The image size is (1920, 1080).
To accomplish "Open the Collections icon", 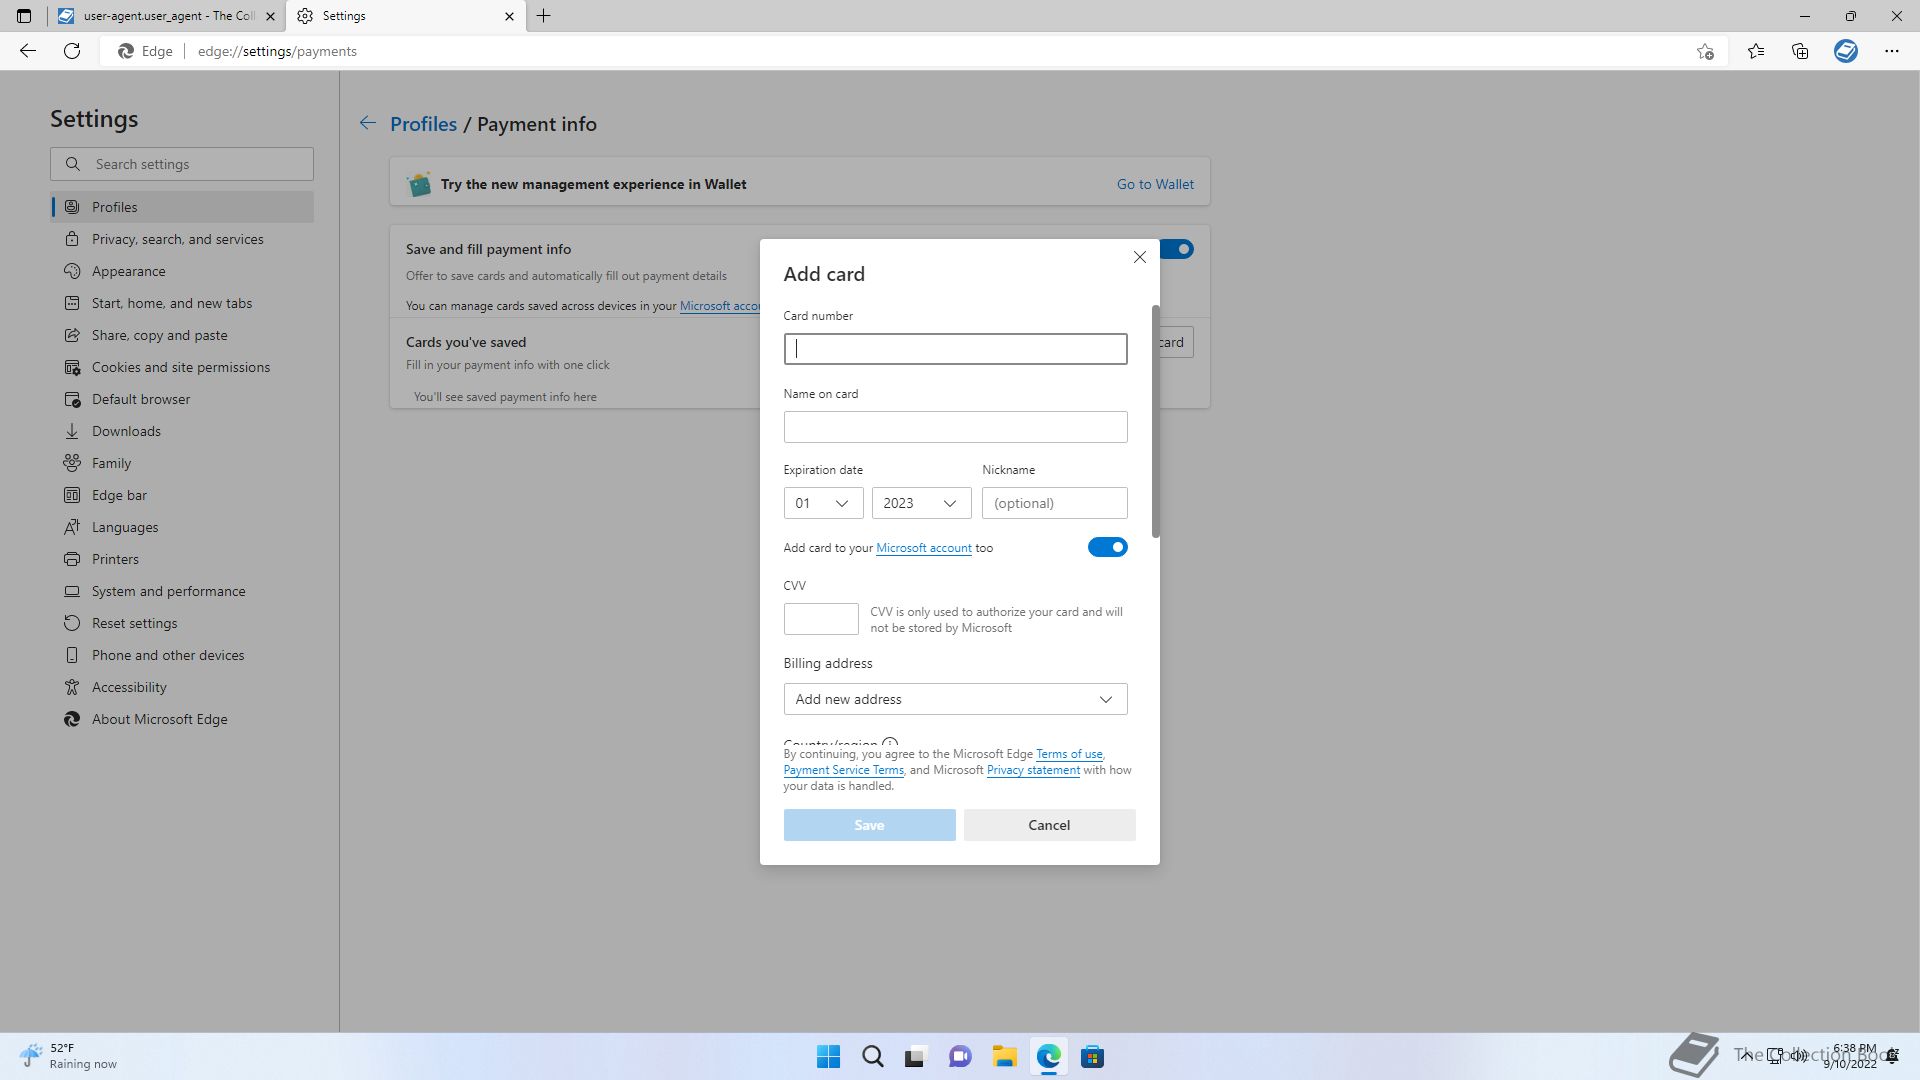I will [x=1800, y=51].
